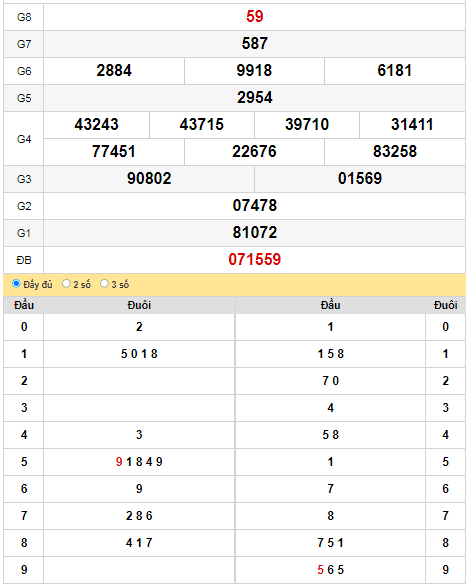Click the G7 result 587
Viewport: 470px width, 586px height.
click(254, 43)
